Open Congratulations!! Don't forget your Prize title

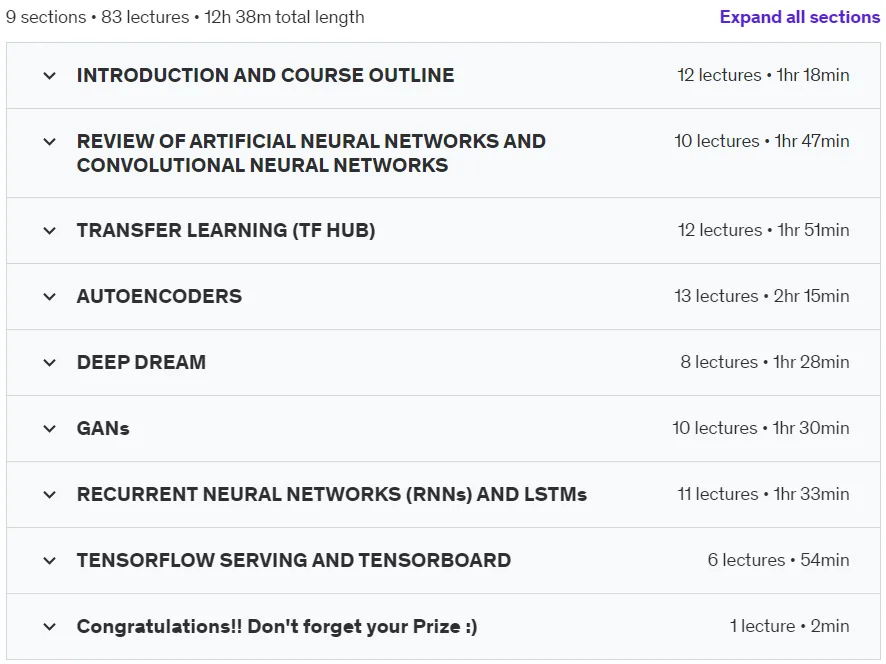(x=277, y=627)
